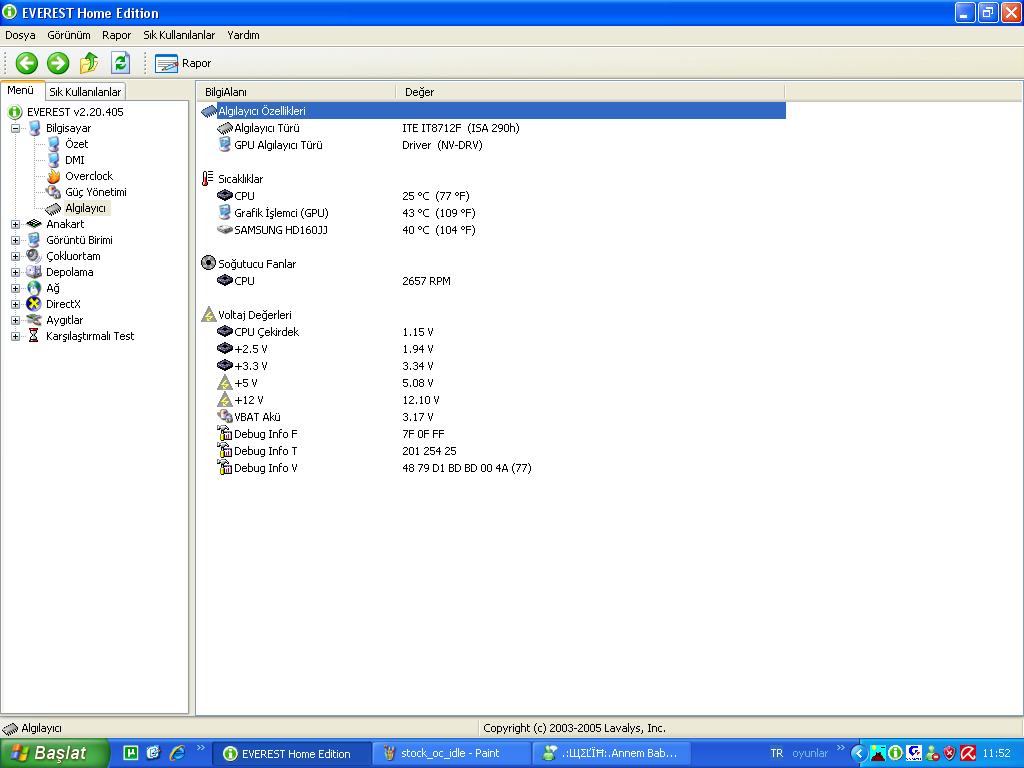Image resolution: width=1024 pixels, height=768 pixels.
Task: Expand the Anakart tree node
Action: pos(16,224)
